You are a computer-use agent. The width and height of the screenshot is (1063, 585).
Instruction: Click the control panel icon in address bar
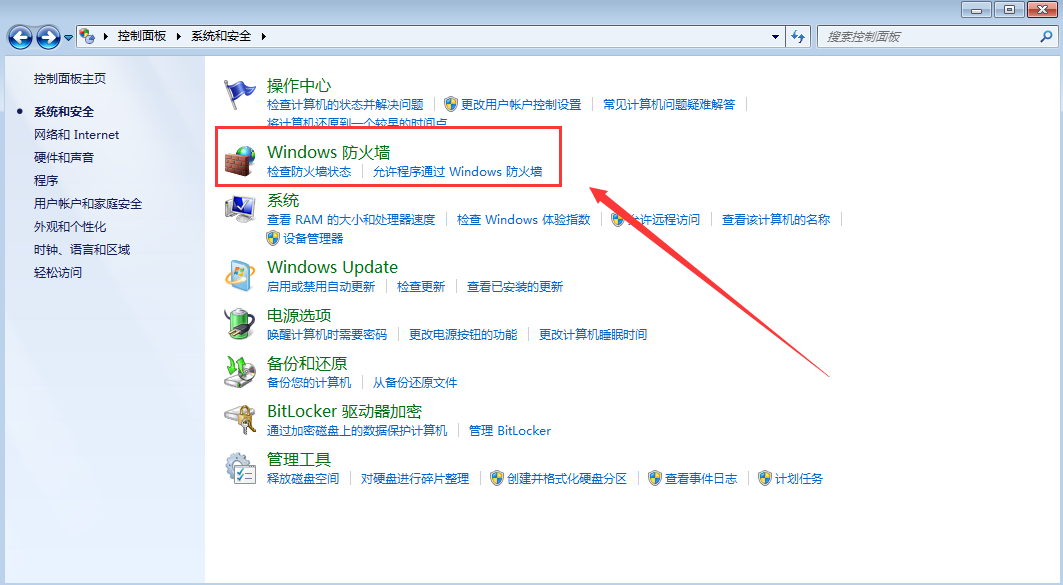click(x=87, y=36)
